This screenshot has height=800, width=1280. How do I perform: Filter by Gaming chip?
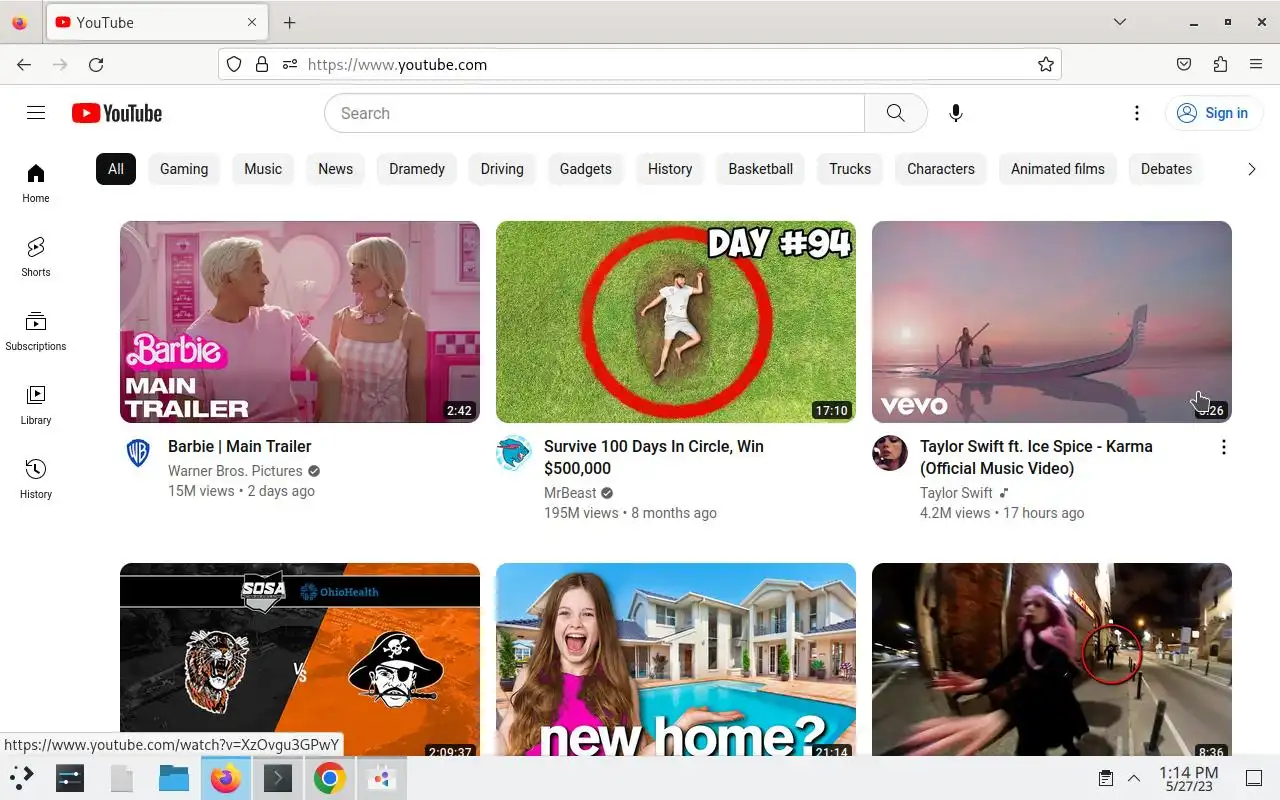pos(184,169)
